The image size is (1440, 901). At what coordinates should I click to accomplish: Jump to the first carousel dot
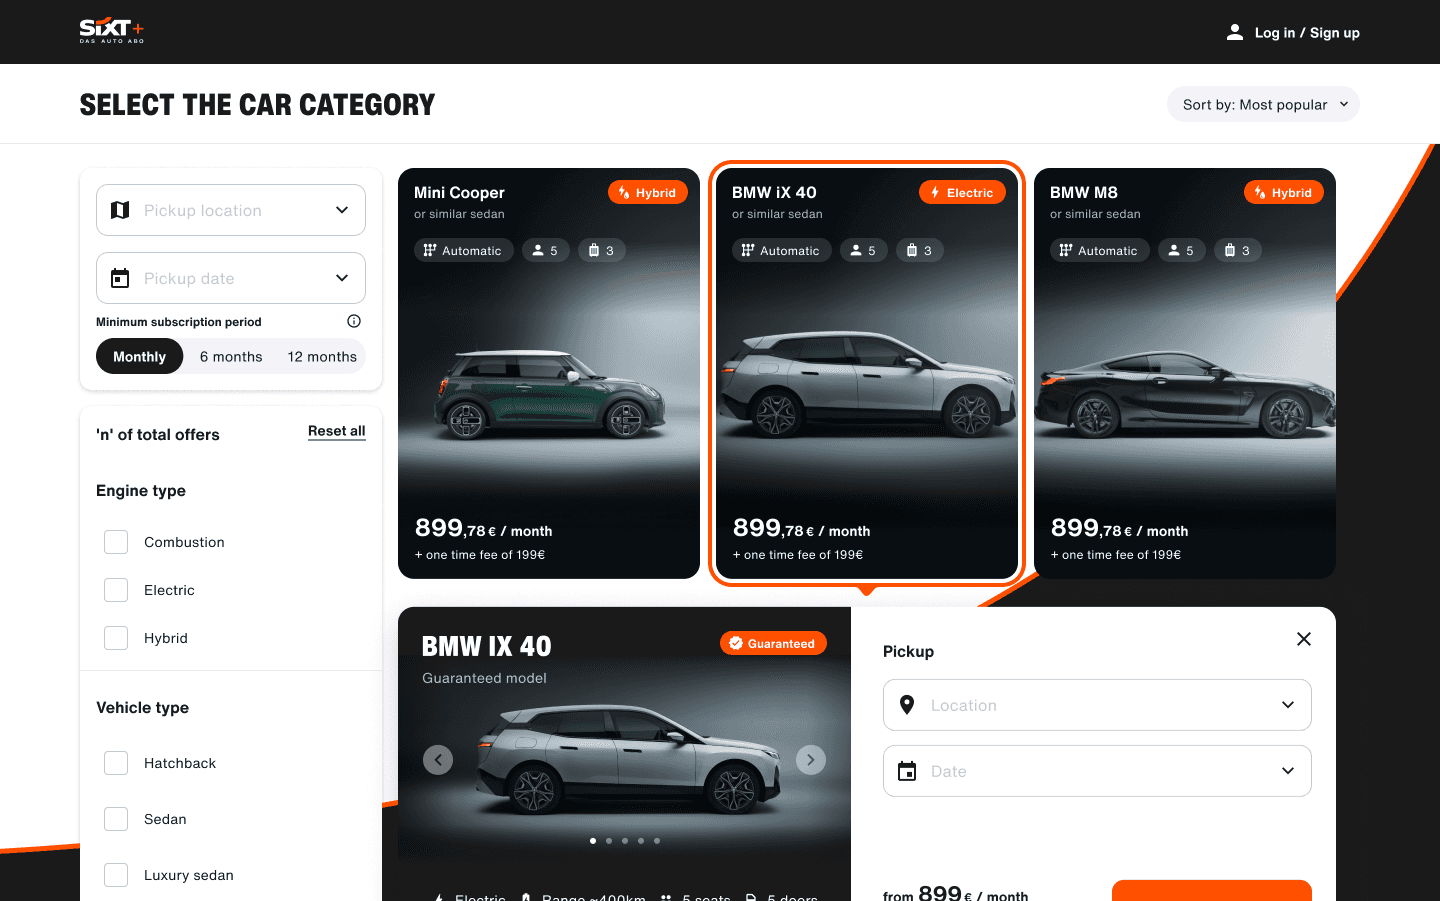click(x=593, y=841)
